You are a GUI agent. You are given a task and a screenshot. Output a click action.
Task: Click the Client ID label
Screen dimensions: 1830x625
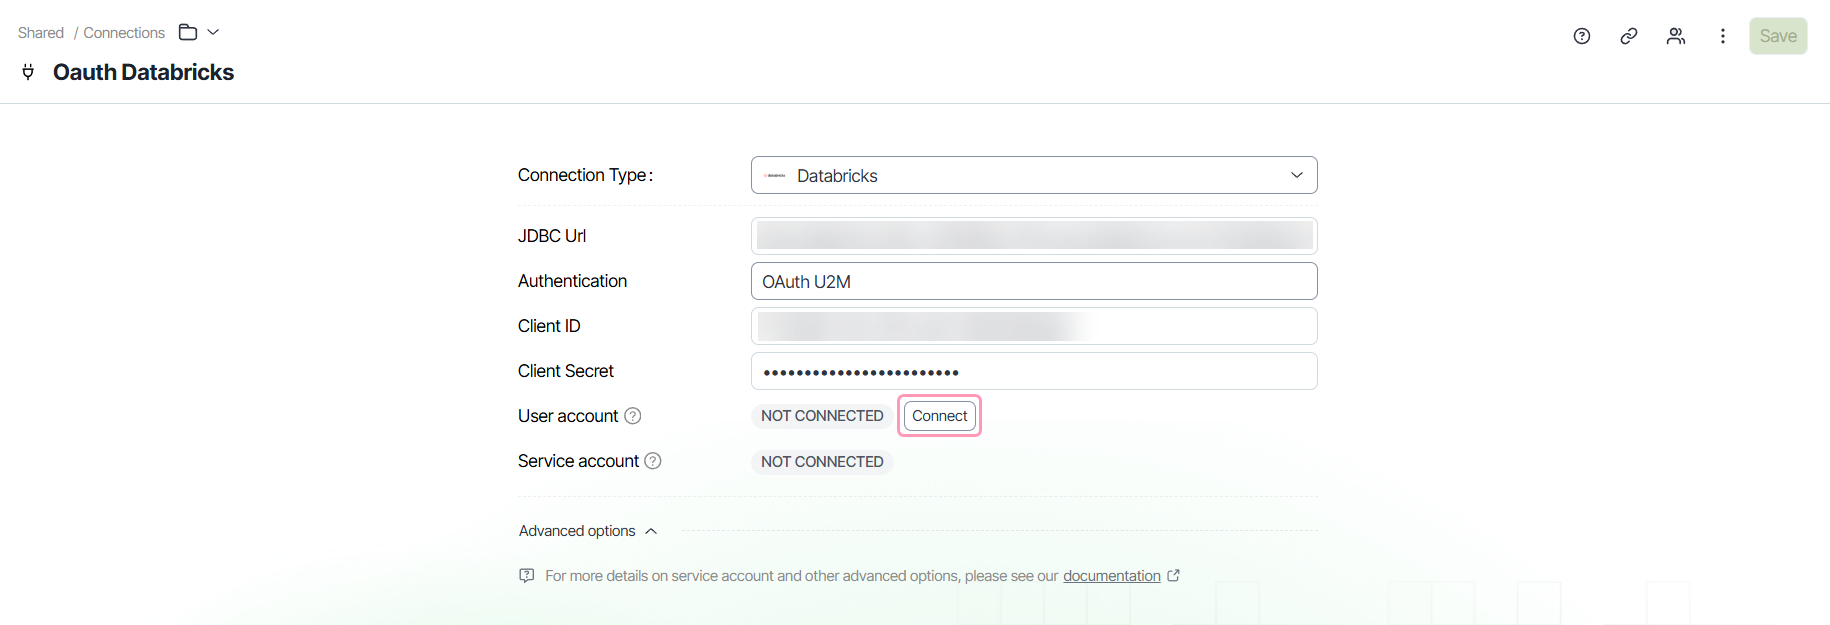click(x=549, y=326)
